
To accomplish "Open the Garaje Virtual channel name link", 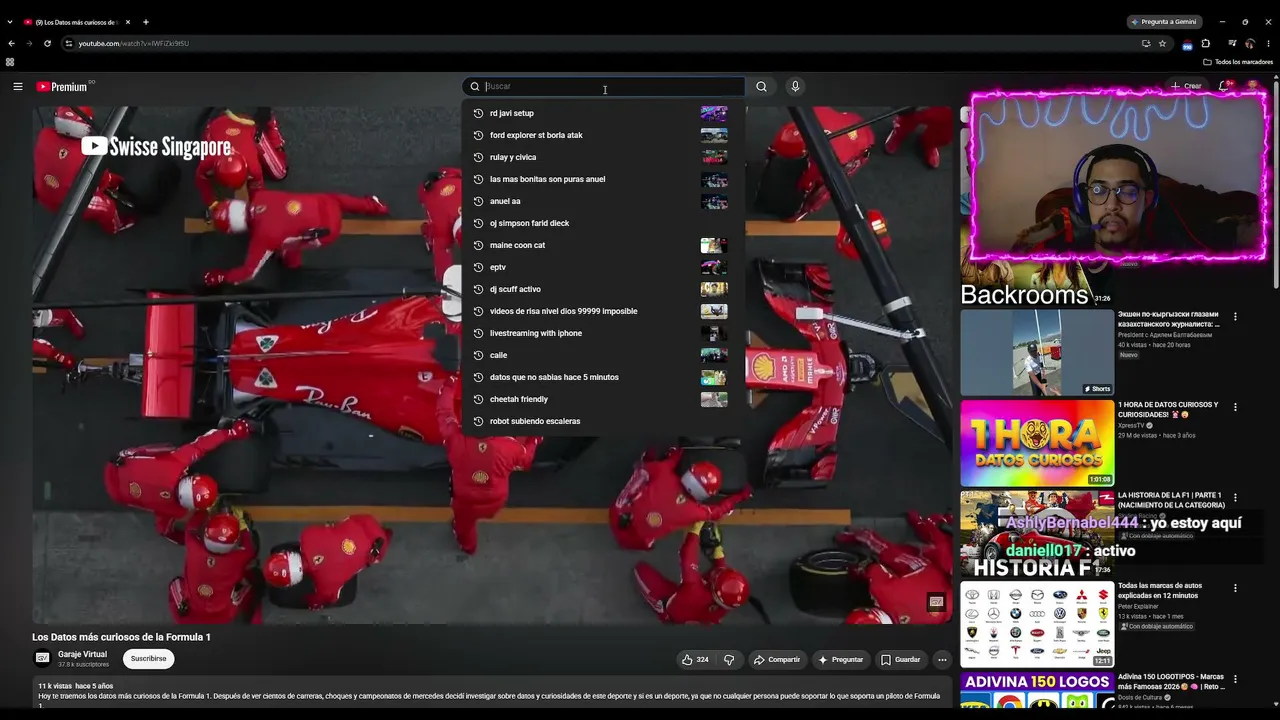I will (82, 654).
